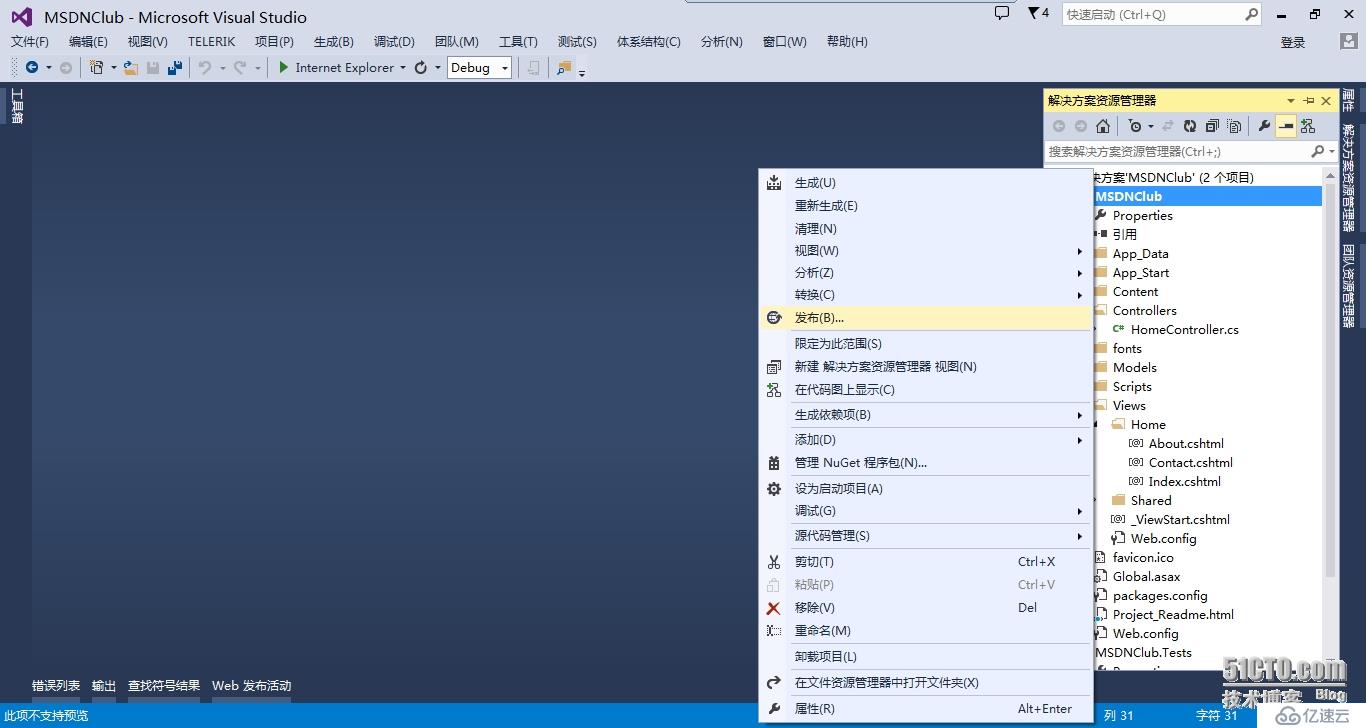Select packages.config in Solution Explorer

coord(1160,595)
